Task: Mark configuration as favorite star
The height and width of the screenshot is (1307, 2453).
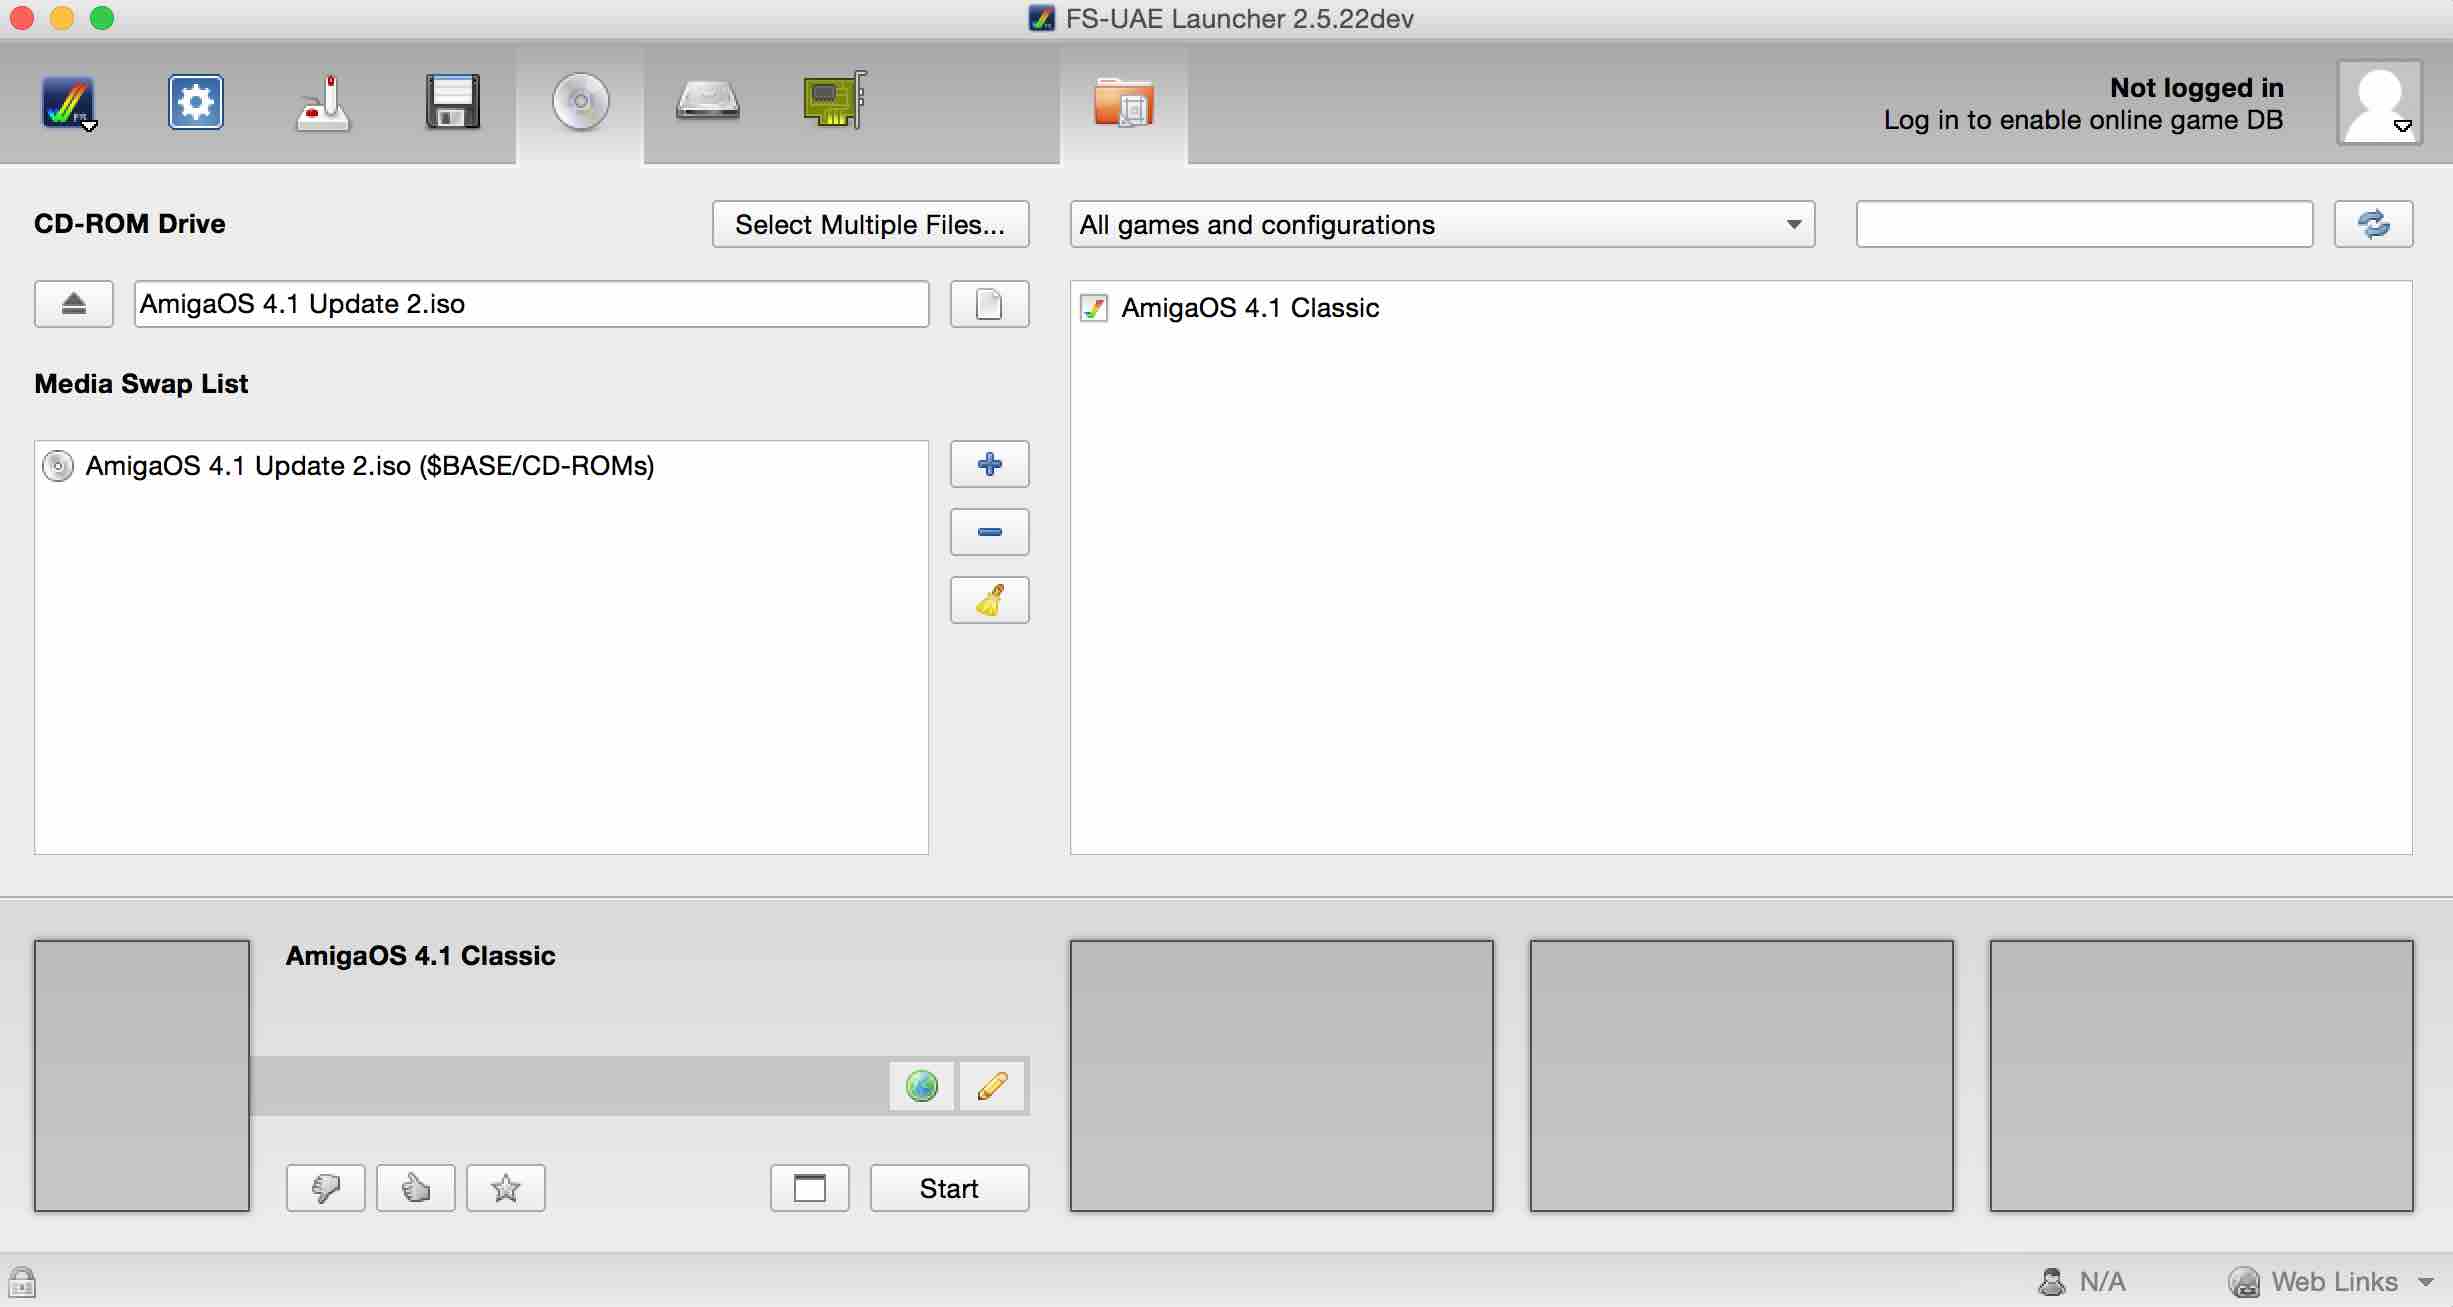Action: point(505,1188)
